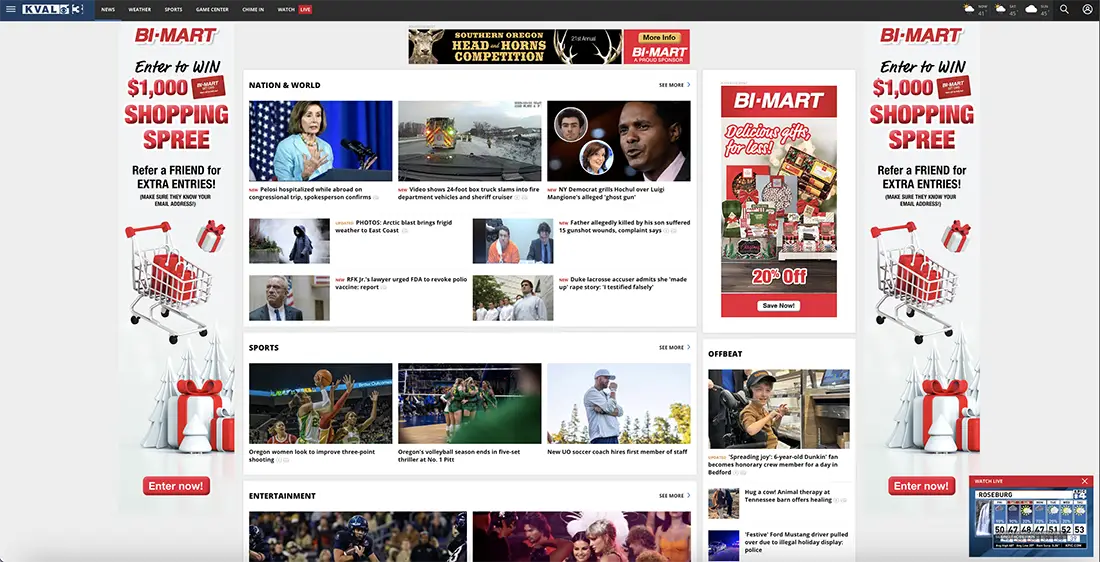The width and height of the screenshot is (1100, 562).
Task: Open Oregon volleyball season thumbnail
Action: tap(469, 403)
